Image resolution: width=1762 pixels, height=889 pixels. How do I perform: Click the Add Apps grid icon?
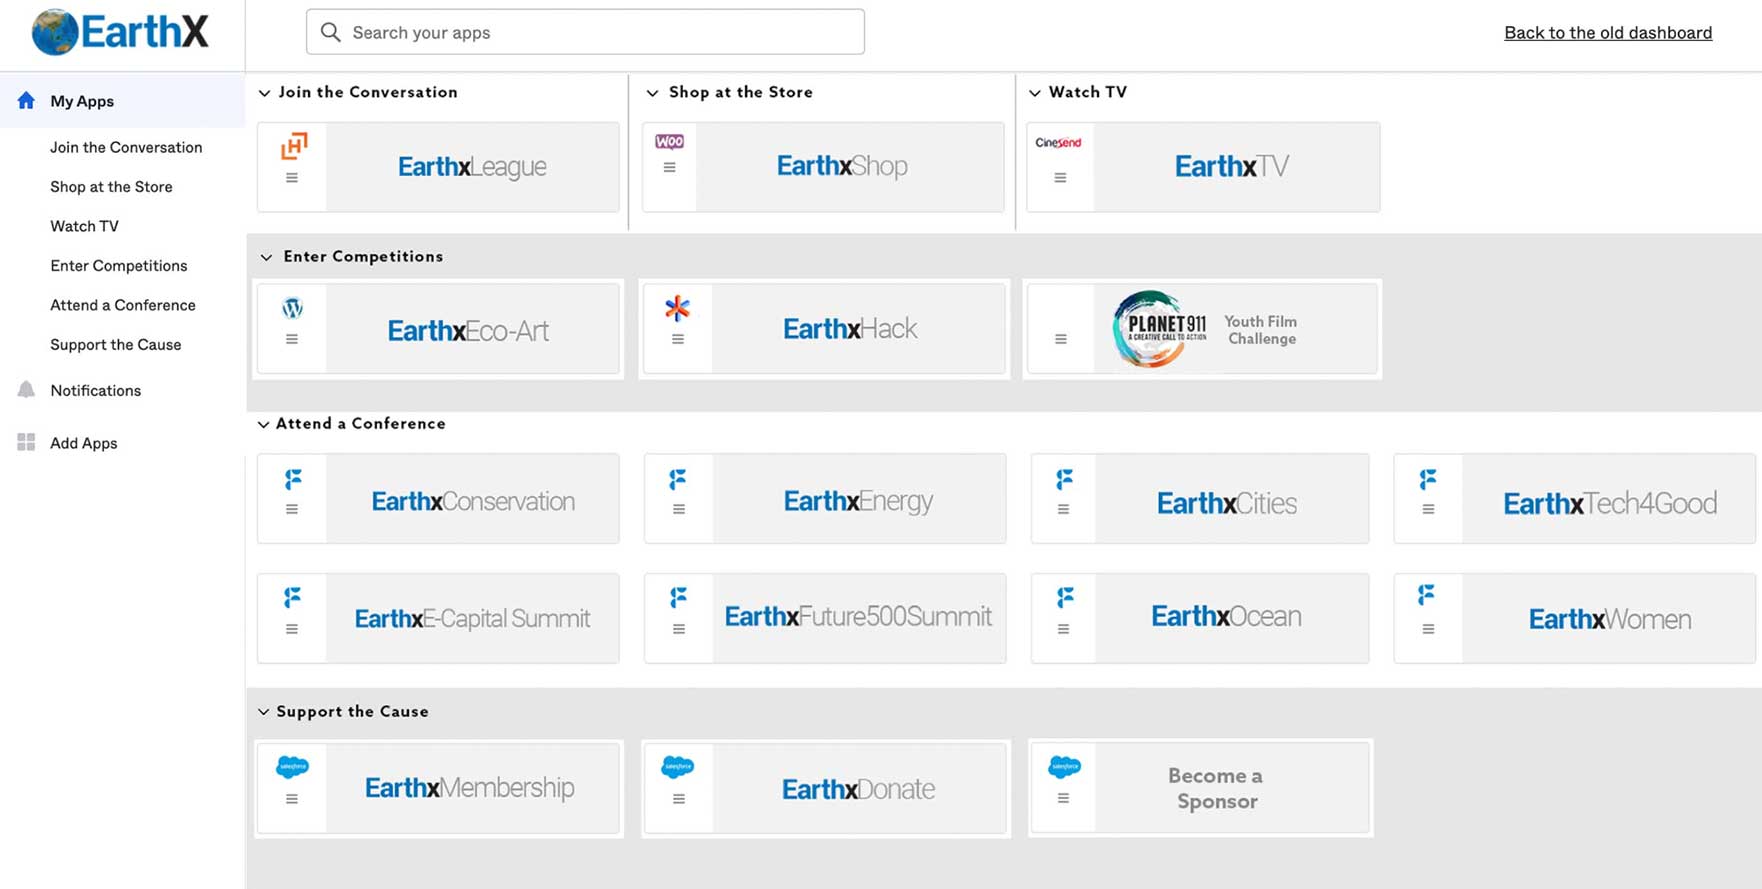click(x=26, y=442)
